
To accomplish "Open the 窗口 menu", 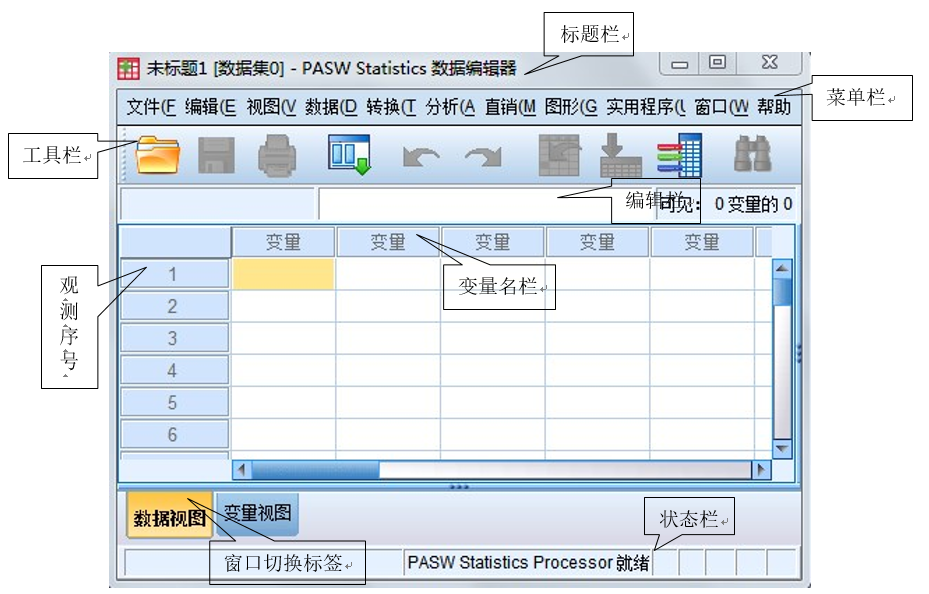I will pyautogui.click(x=722, y=107).
